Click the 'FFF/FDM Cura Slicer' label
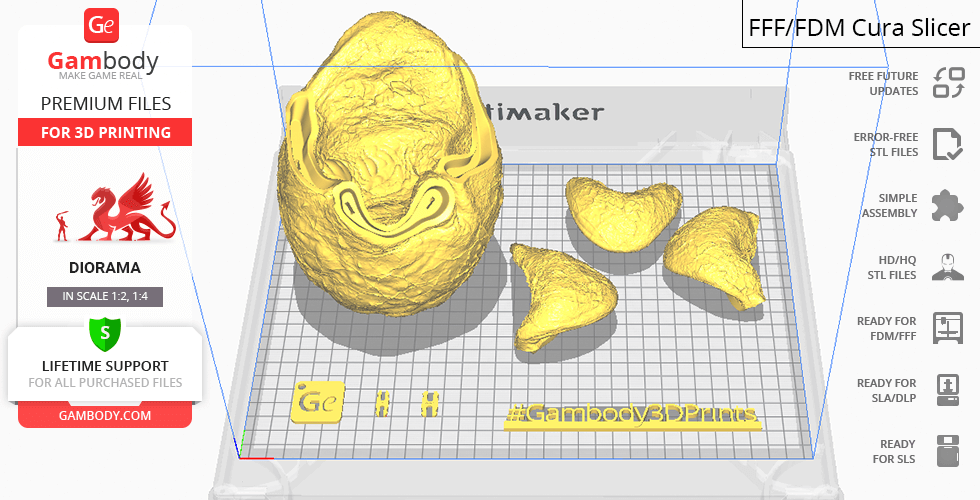 coord(860,26)
